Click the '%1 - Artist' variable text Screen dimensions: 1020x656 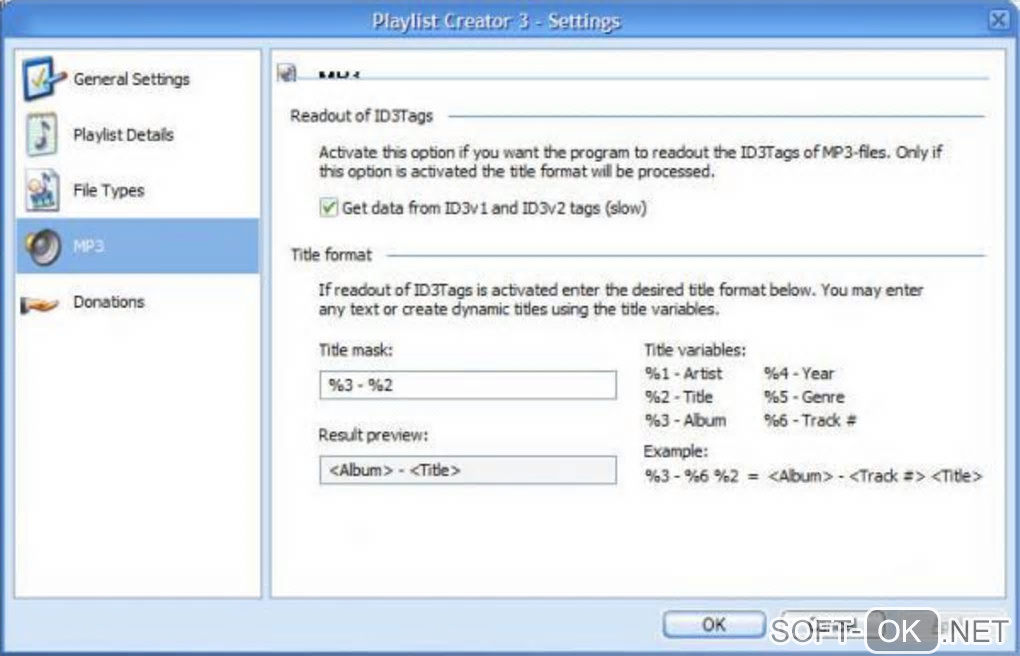coord(684,374)
